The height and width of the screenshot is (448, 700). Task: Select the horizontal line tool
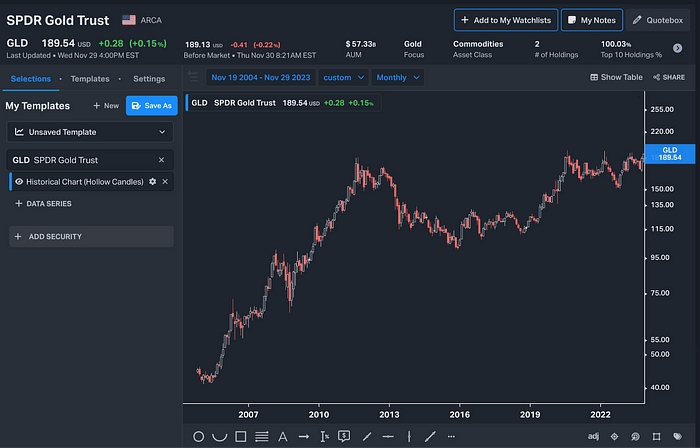(x=388, y=436)
